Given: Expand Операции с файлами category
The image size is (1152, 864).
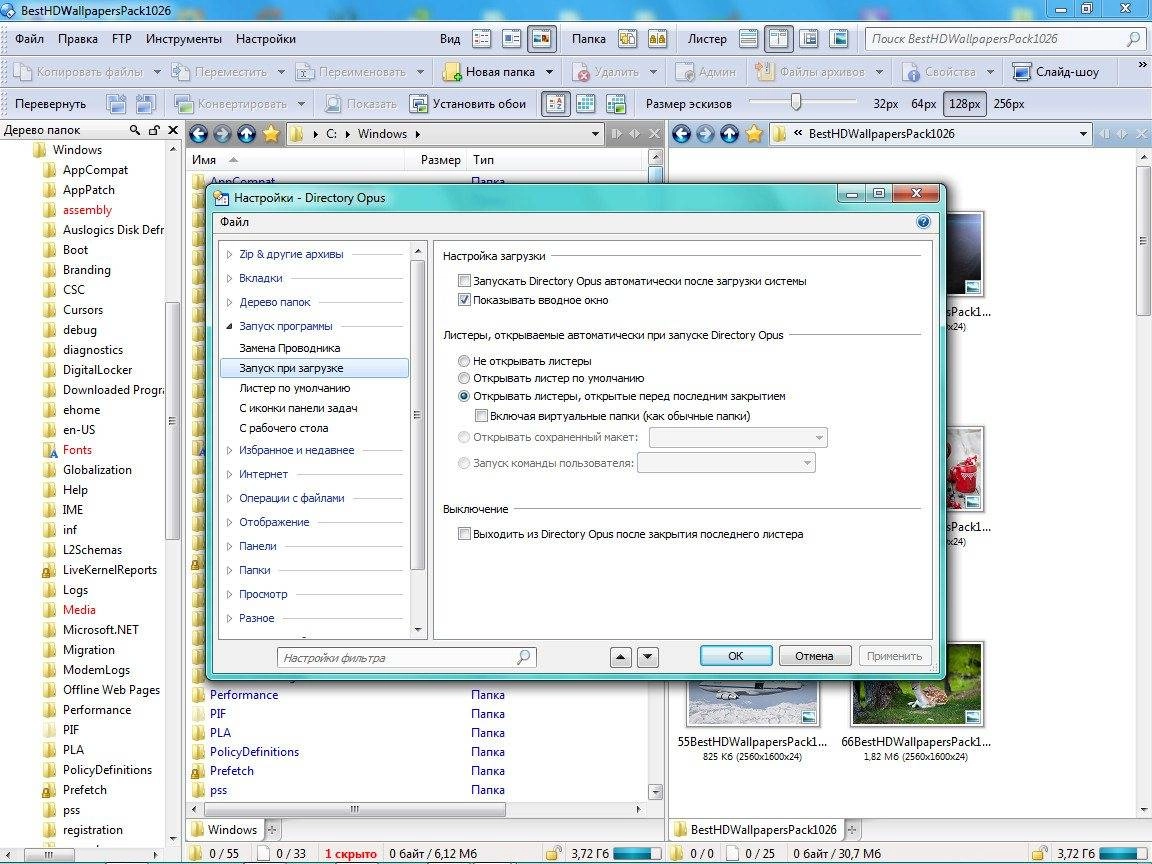Looking at the screenshot, I should click(229, 498).
